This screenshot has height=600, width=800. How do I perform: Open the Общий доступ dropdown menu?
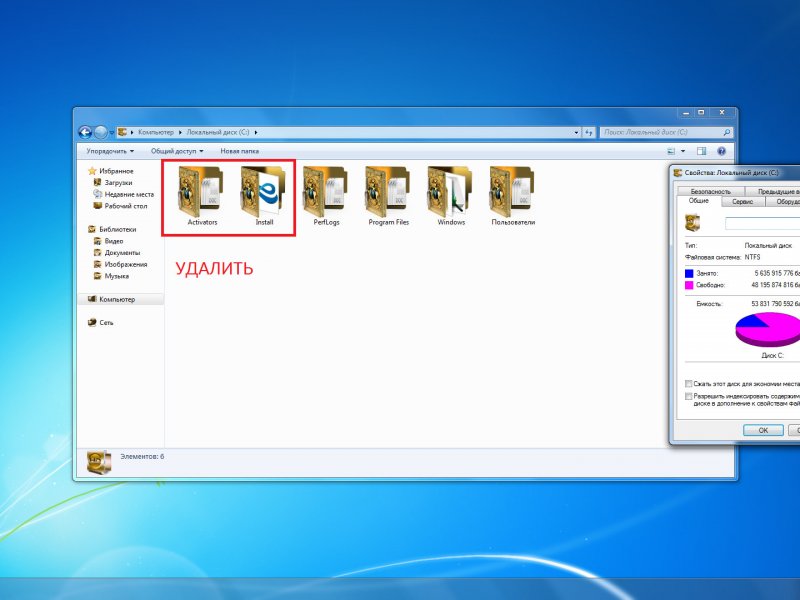click(177, 151)
